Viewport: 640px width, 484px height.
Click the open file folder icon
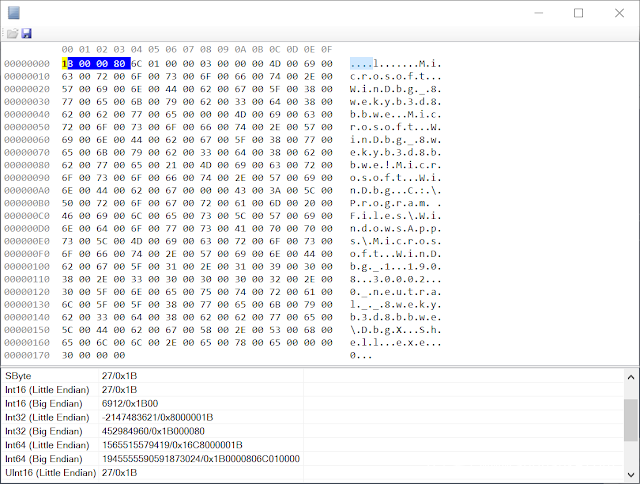(x=12, y=33)
